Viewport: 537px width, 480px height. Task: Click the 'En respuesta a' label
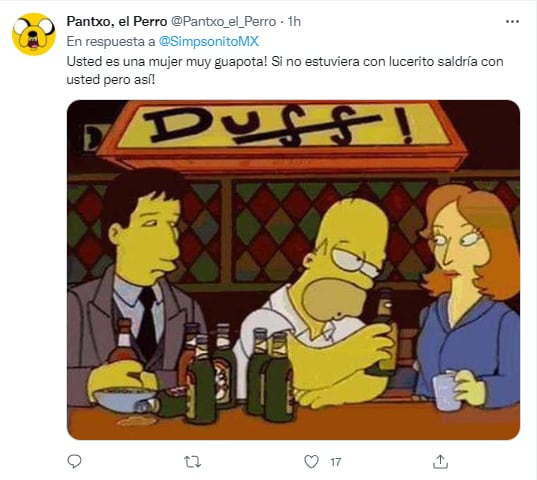click(x=111, y=41)
